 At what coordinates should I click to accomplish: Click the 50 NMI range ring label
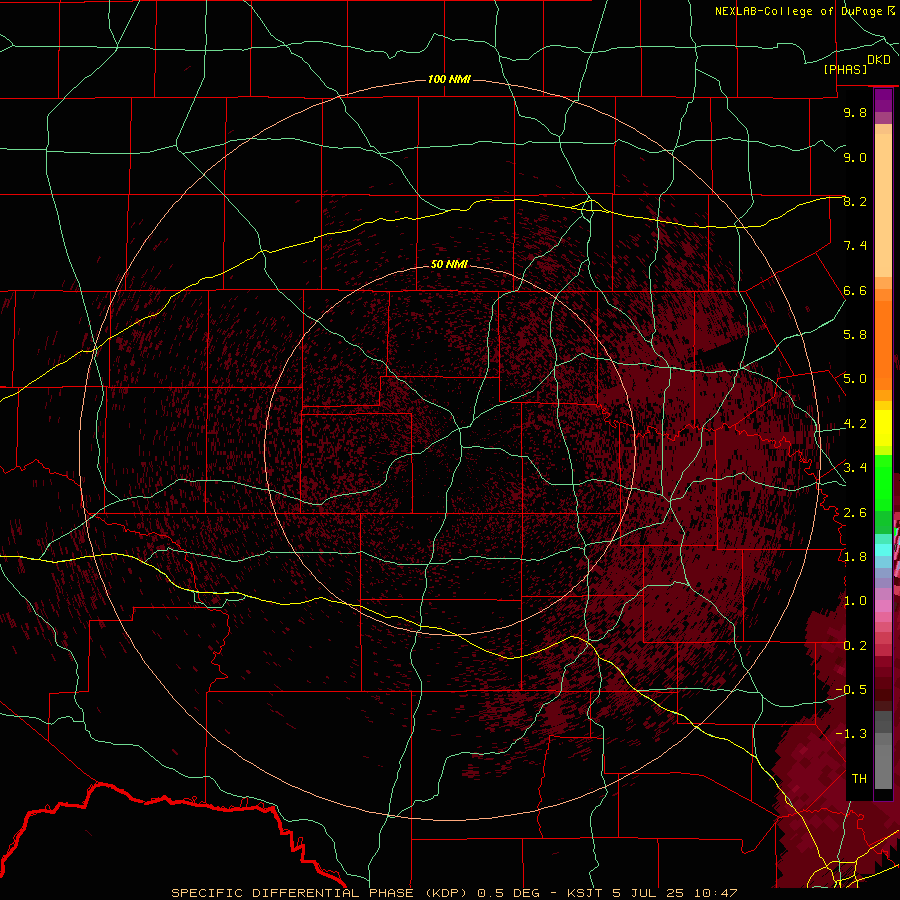[449, 264]
